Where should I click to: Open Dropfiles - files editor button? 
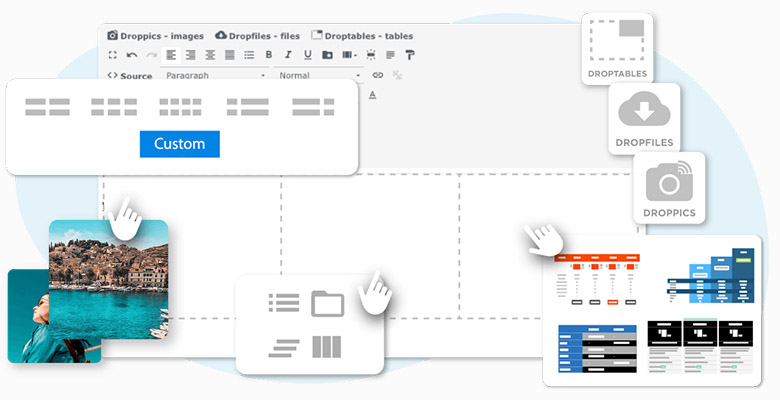tap(258, 36)
